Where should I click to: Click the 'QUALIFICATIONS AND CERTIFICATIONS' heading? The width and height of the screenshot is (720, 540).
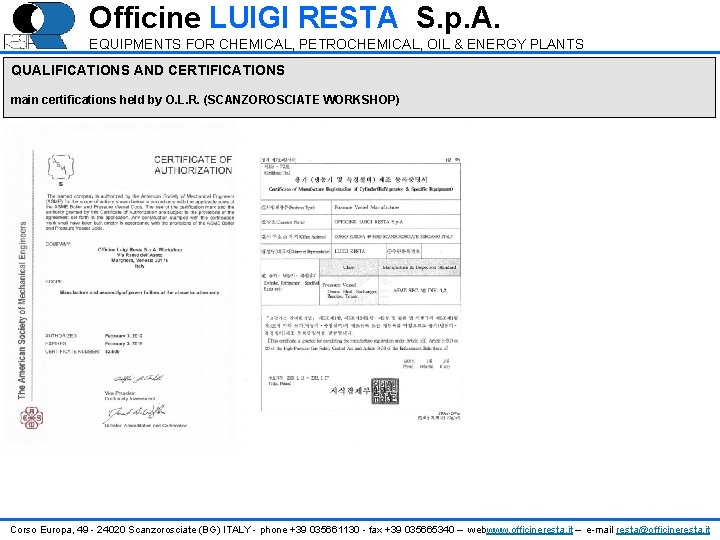pos(148,70)
